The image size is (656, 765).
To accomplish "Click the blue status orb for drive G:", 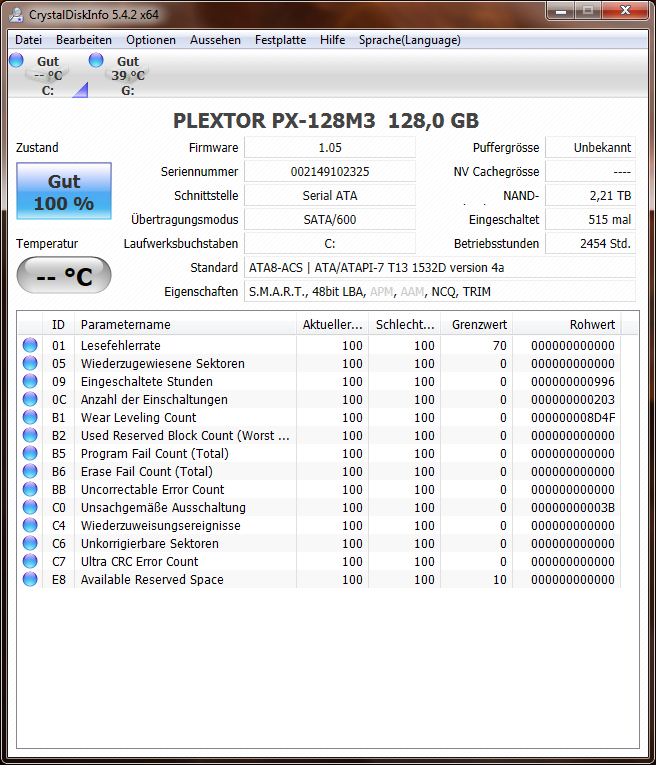I will tap(96, 60).
